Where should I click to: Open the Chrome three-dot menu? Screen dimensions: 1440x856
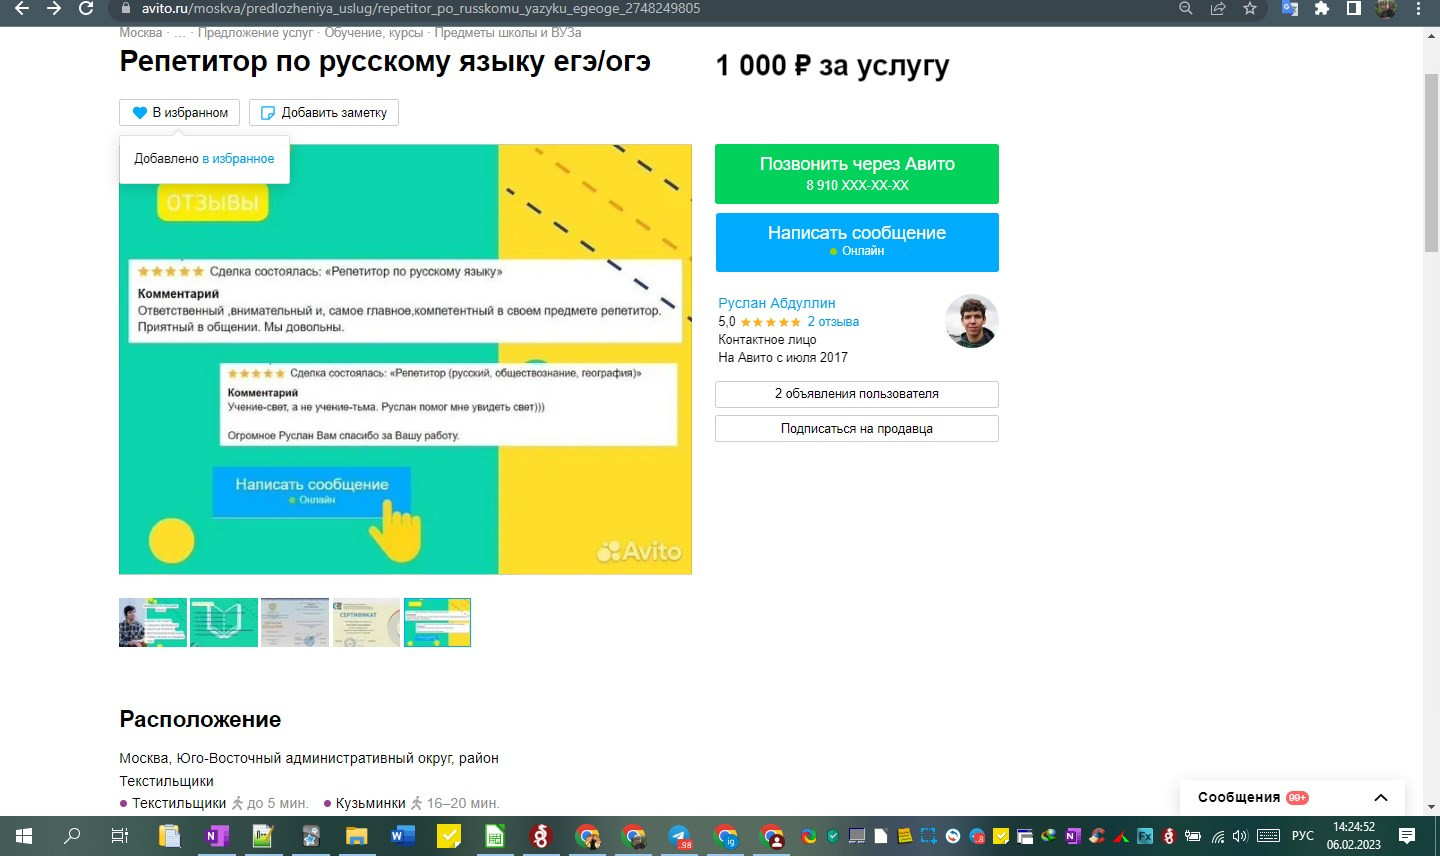[x=1418, y=8]
